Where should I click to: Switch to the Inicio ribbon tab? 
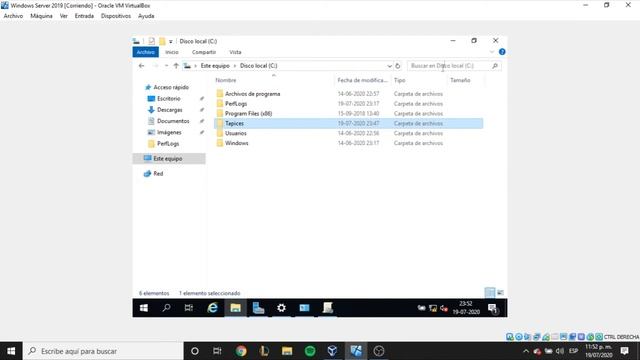pos(172,52)
